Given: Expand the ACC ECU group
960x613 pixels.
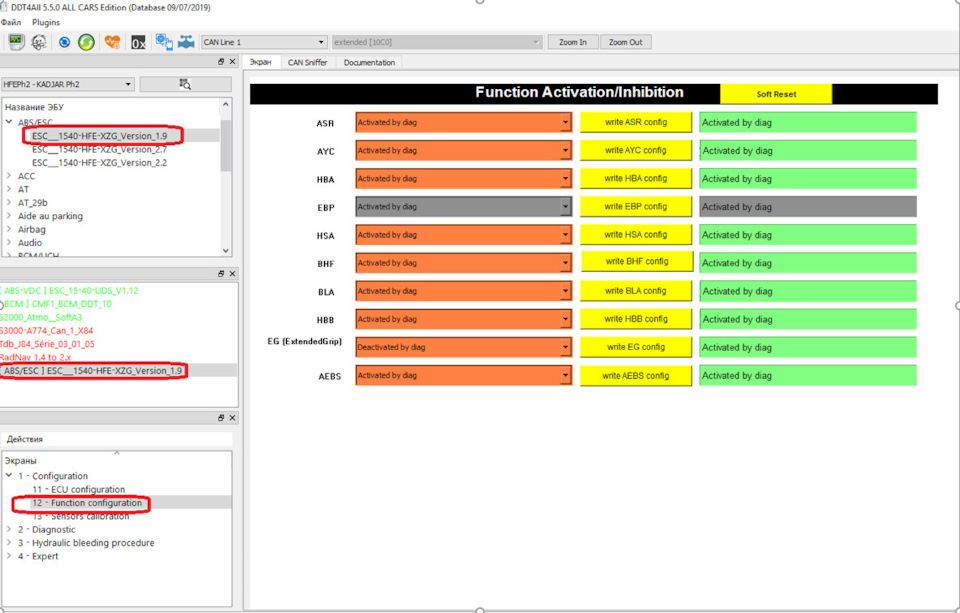Looking at the screenshot, I should (x=9, y=176).
